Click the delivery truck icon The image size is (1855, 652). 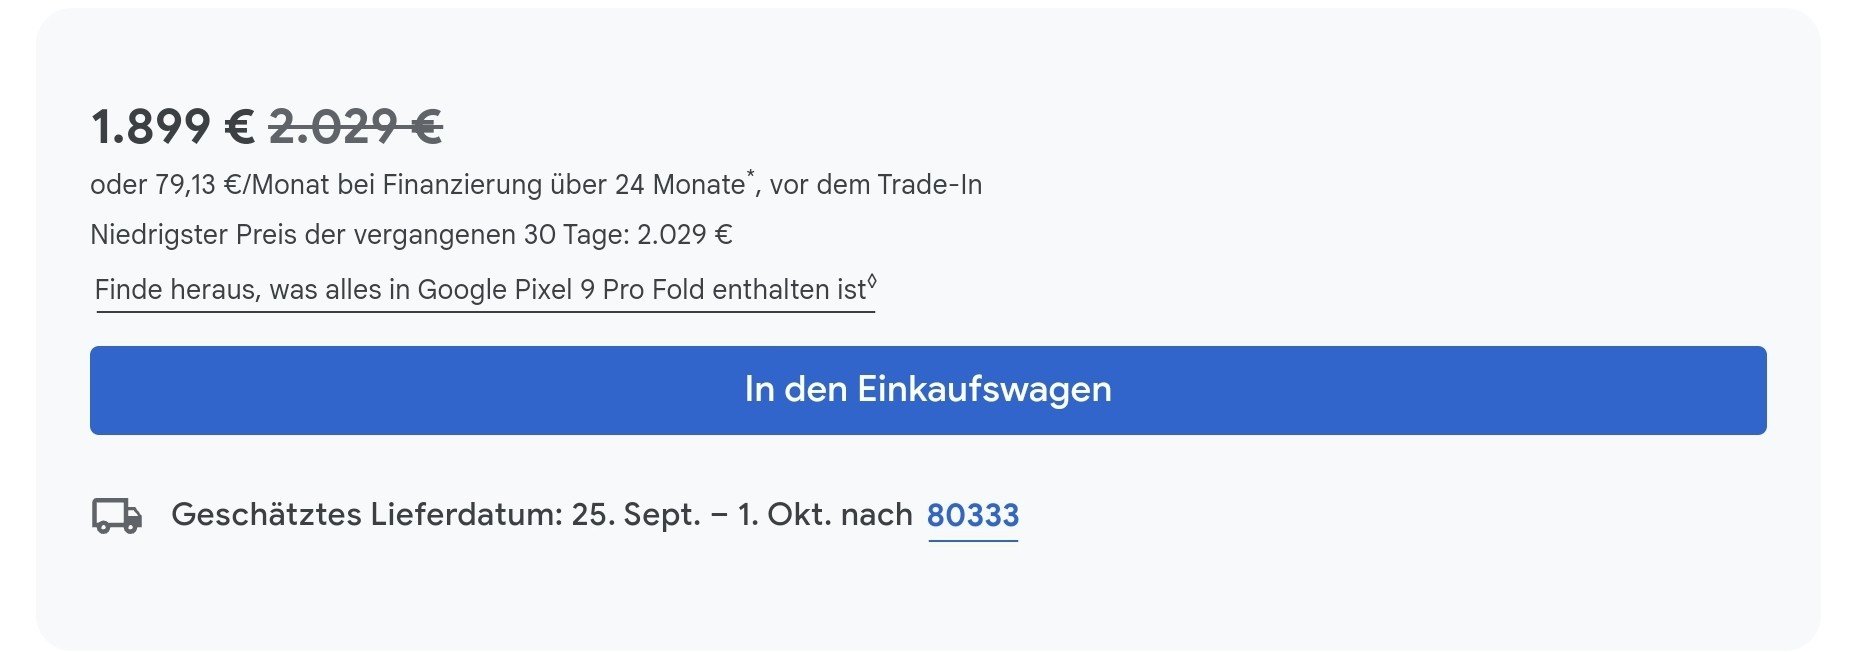[x=117, y=516]
